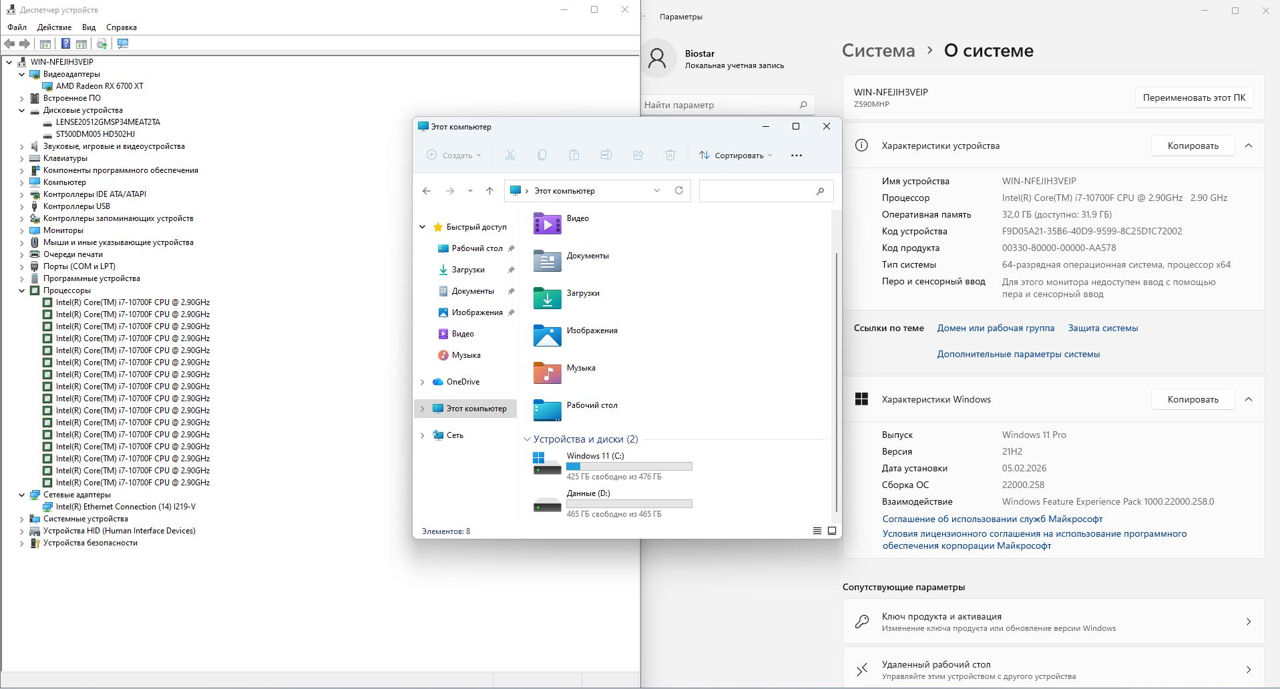1280x689 pixels.
Task: Click Дополнительные параметры системы link
Action: click(1018, 354)
